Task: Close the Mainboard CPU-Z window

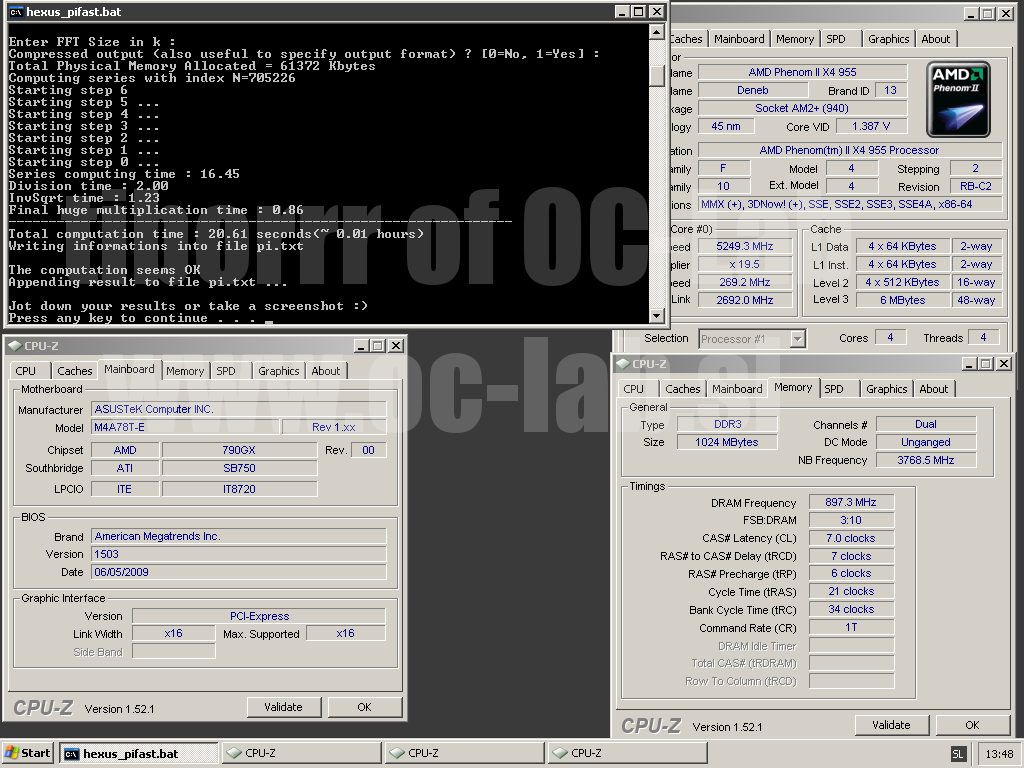Action: pyautogui.click(x=396, y=345)
